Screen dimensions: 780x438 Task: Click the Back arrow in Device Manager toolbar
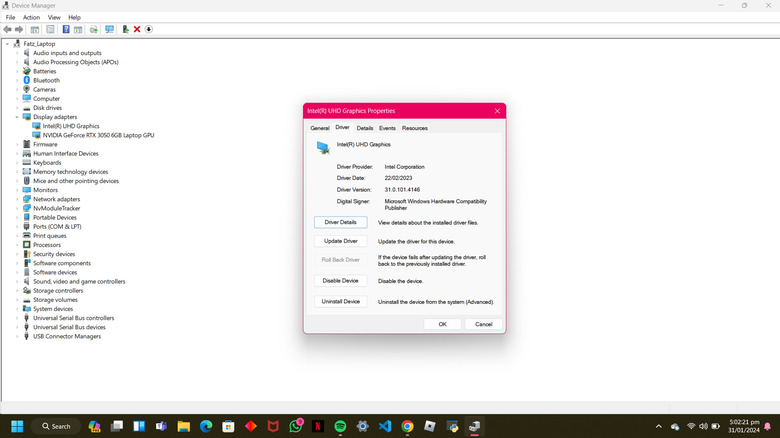(x=7, y=29)
